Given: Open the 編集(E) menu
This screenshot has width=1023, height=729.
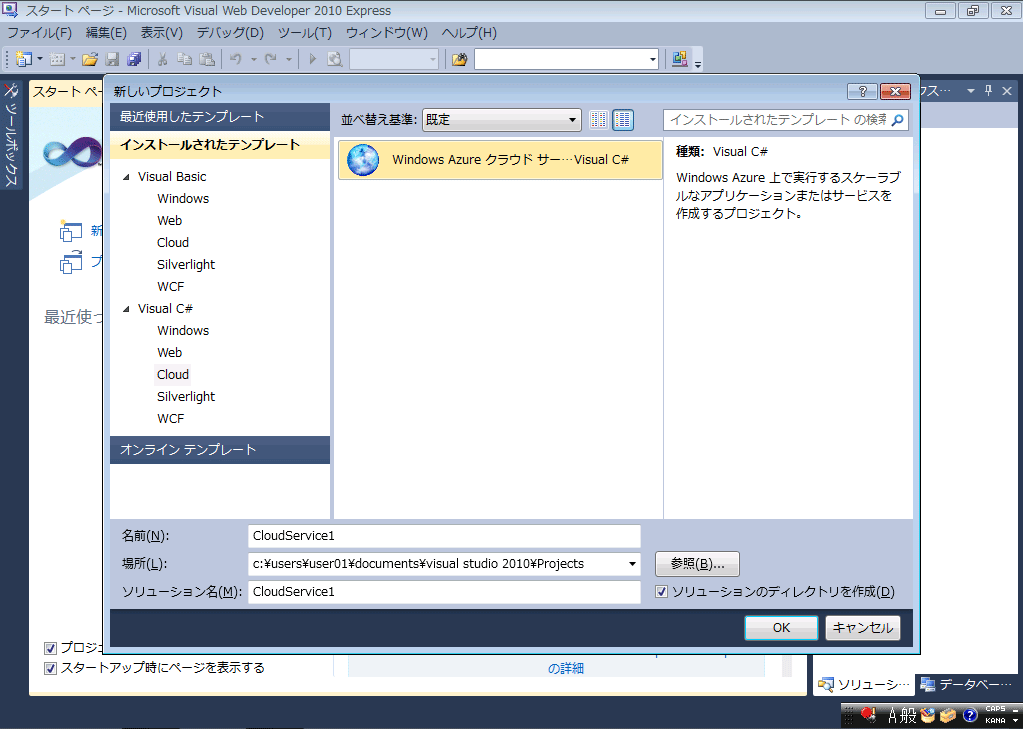Looking at the screenshot, I should pos(106,33).
